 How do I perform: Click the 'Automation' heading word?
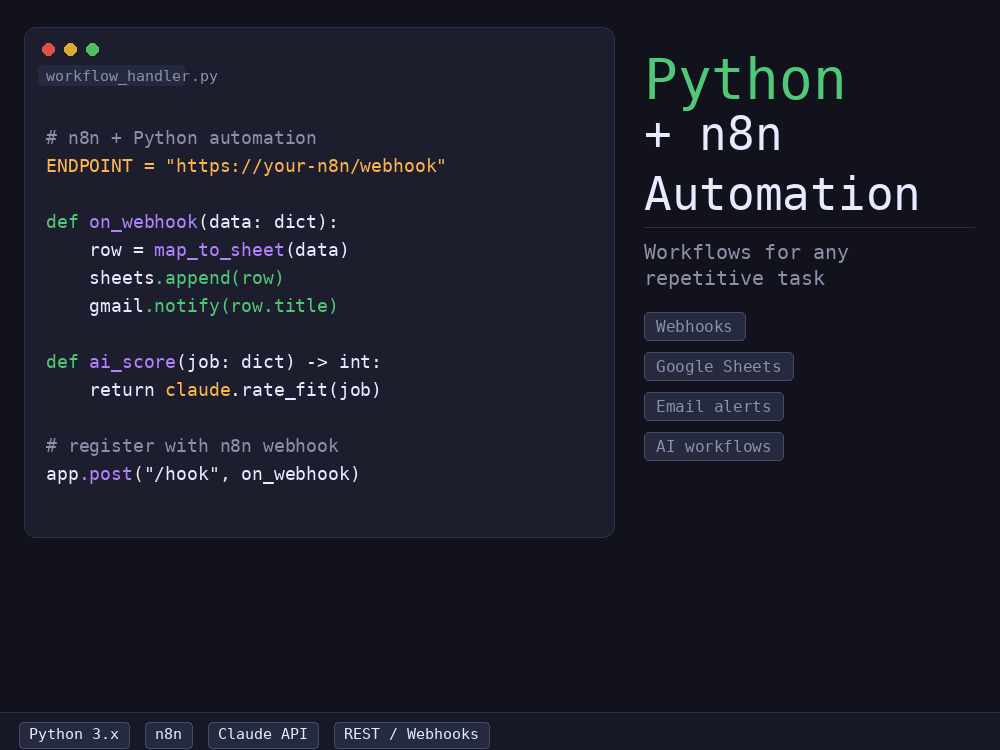782,194
